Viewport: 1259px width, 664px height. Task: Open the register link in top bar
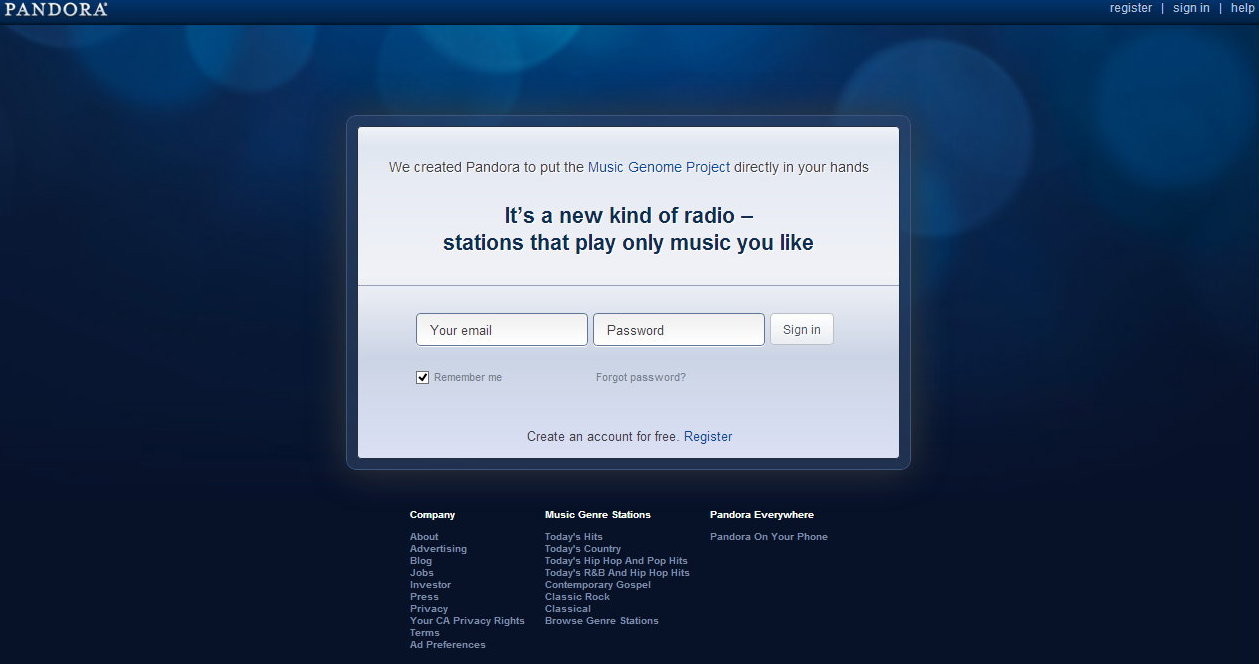tap(1131, 8)
